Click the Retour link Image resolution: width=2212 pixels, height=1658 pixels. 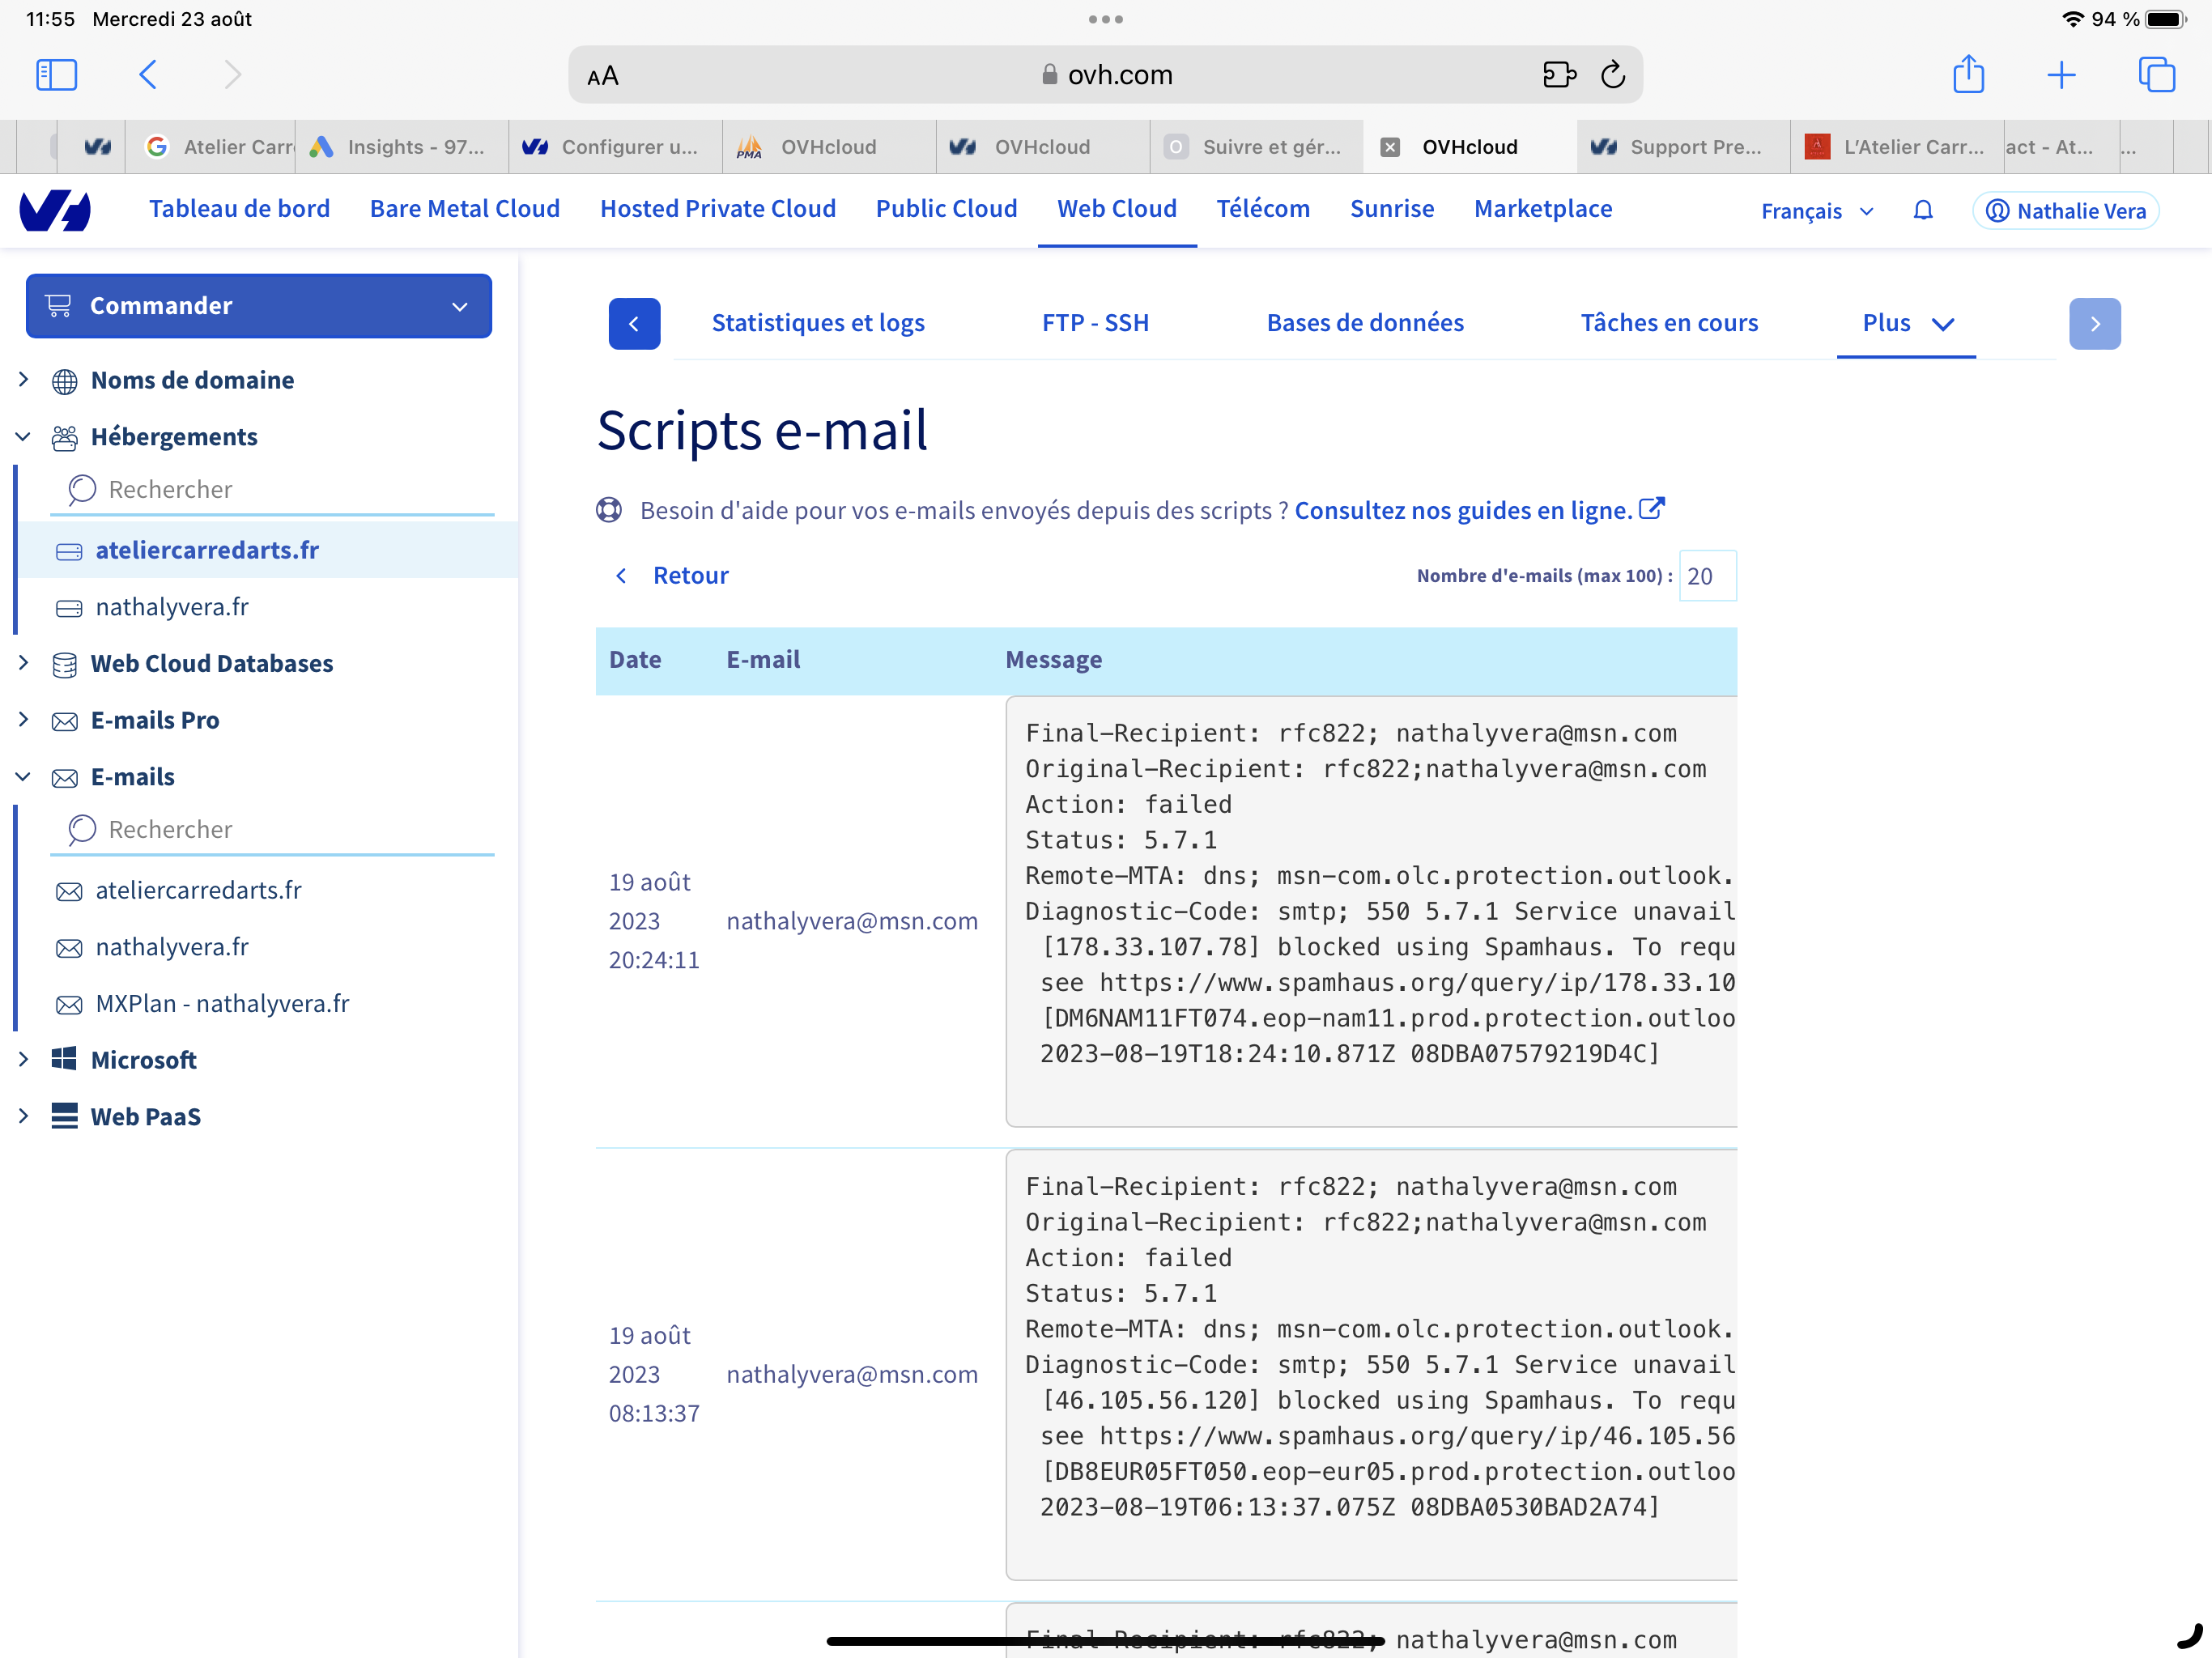(689, 575)
